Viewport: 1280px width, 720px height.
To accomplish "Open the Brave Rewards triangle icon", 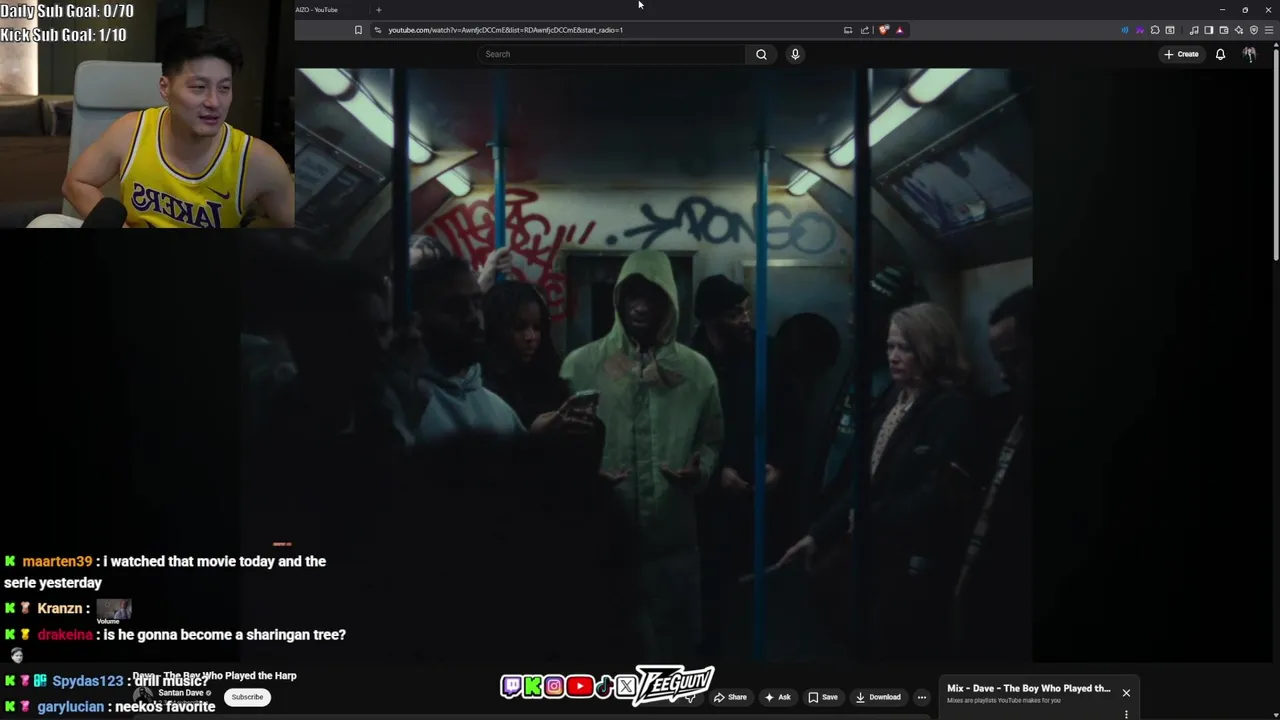I will click(x=900, y=30).
